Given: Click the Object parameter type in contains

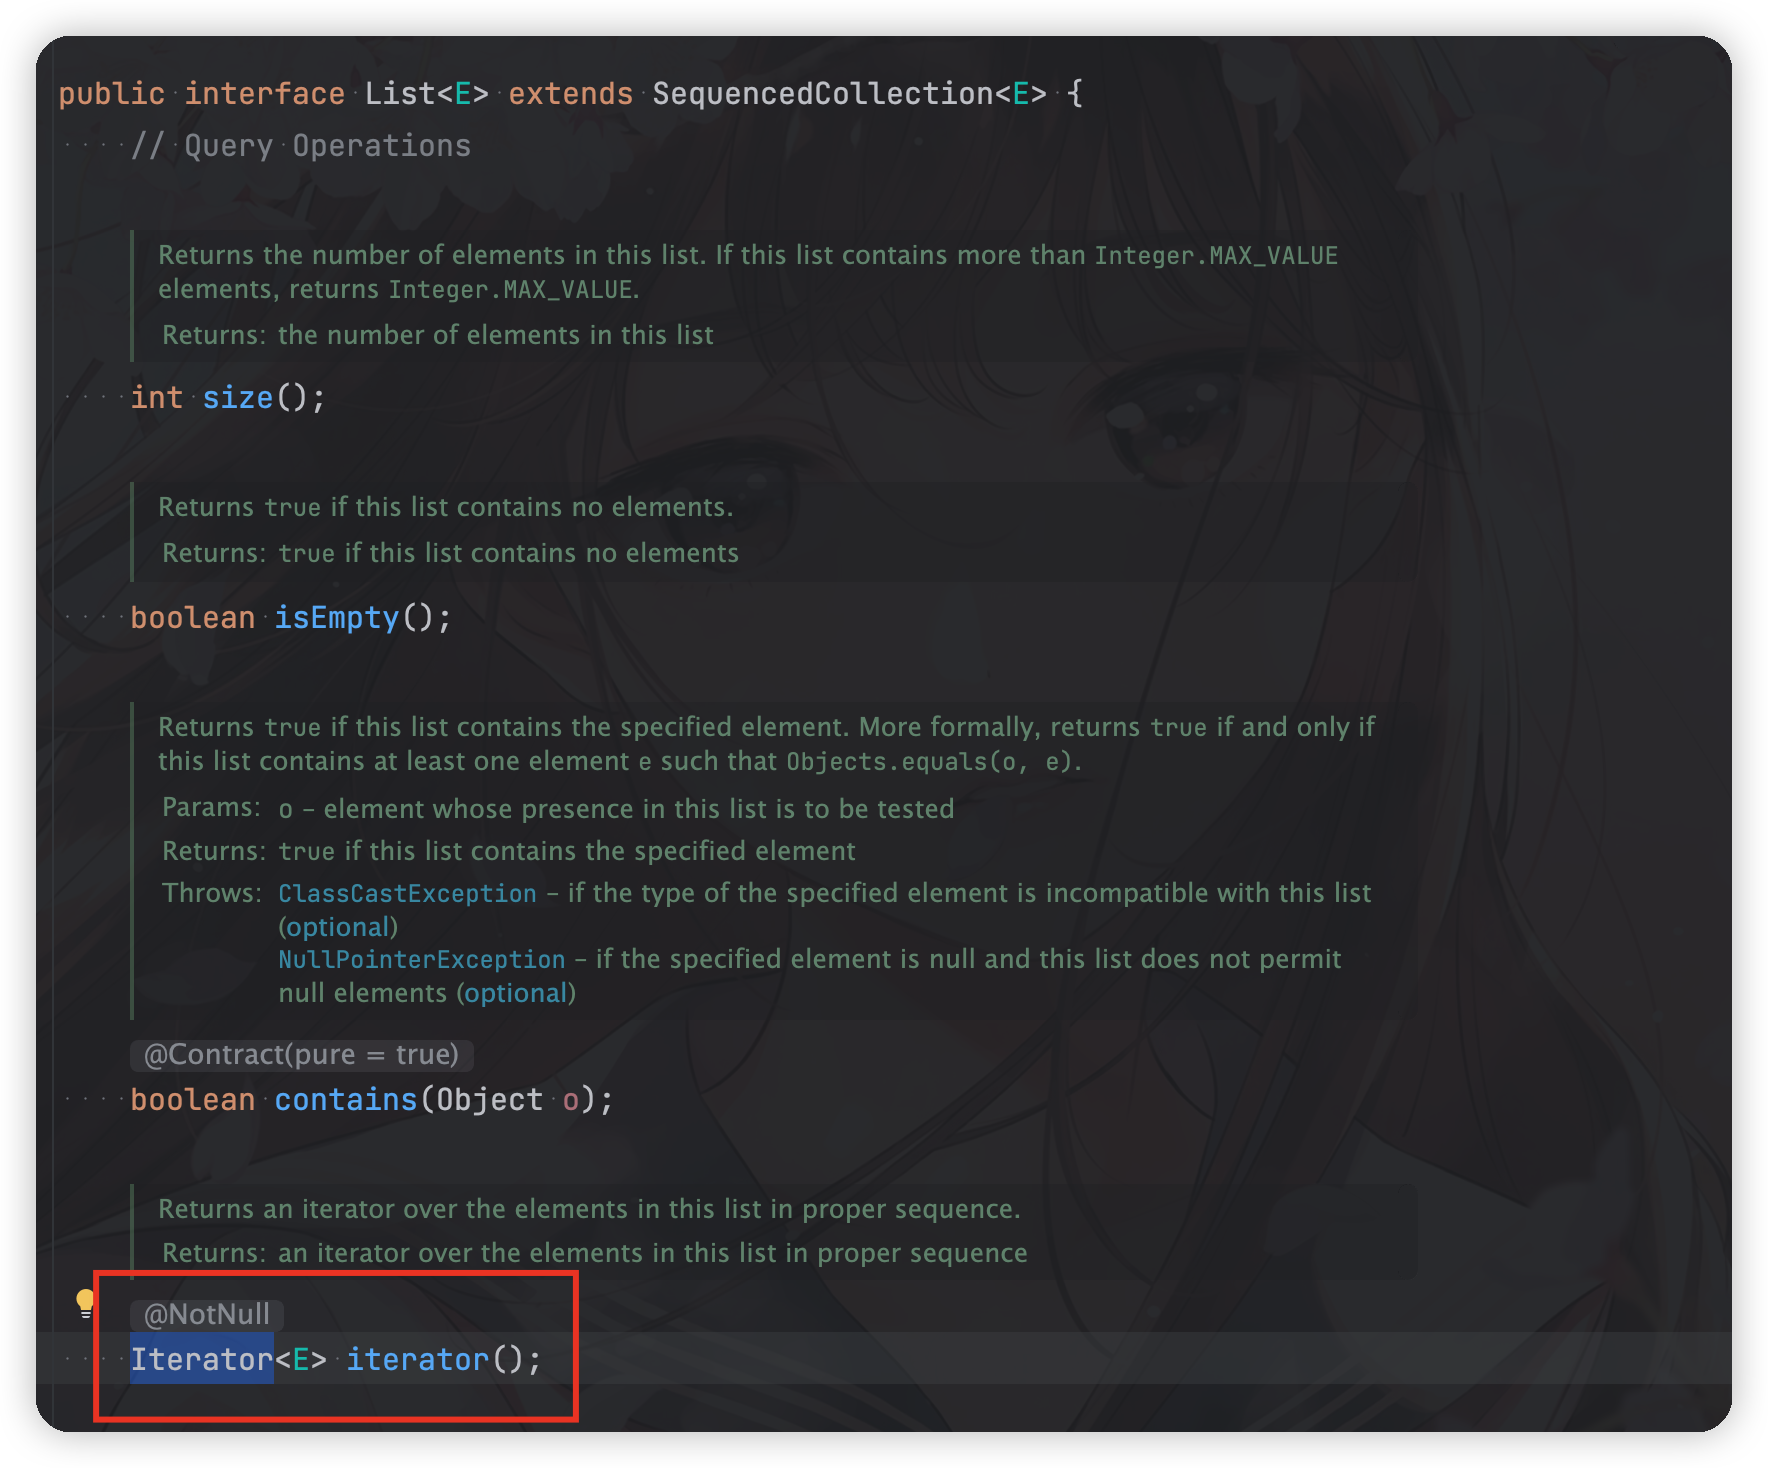Looking at the screenshot, I should (489, 1099).
